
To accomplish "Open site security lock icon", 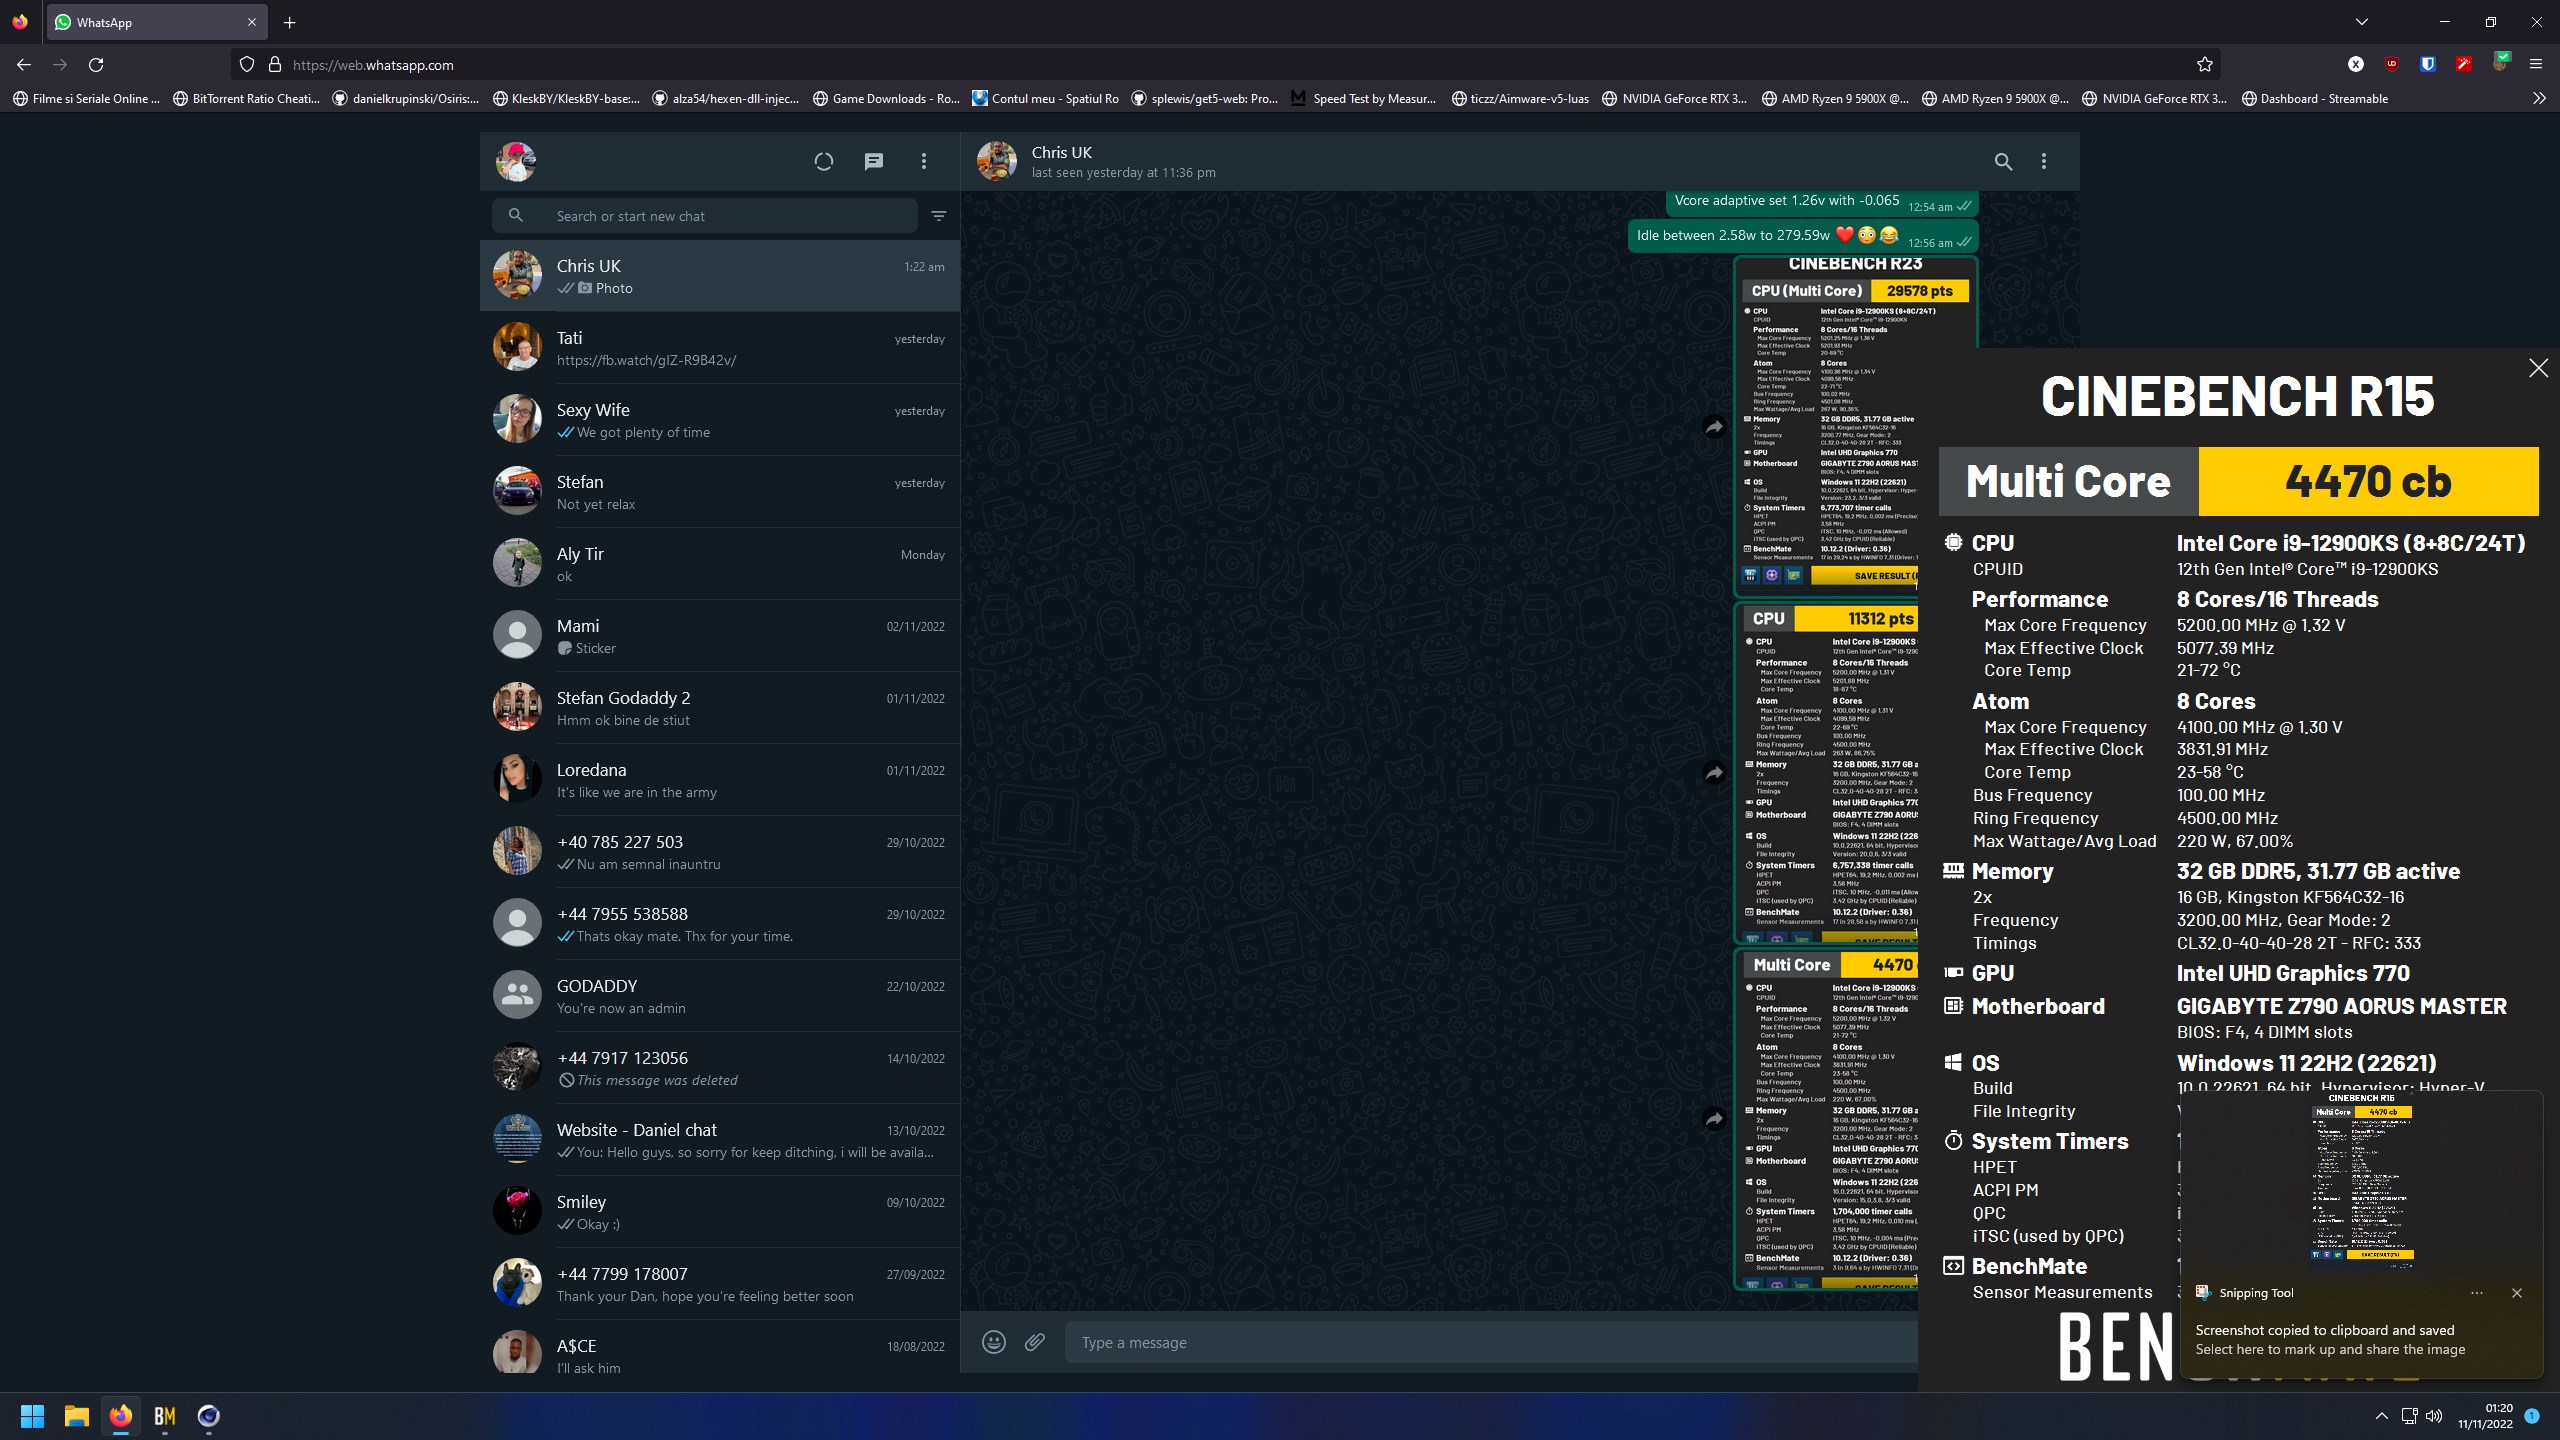I will click(x=274, y=65).
